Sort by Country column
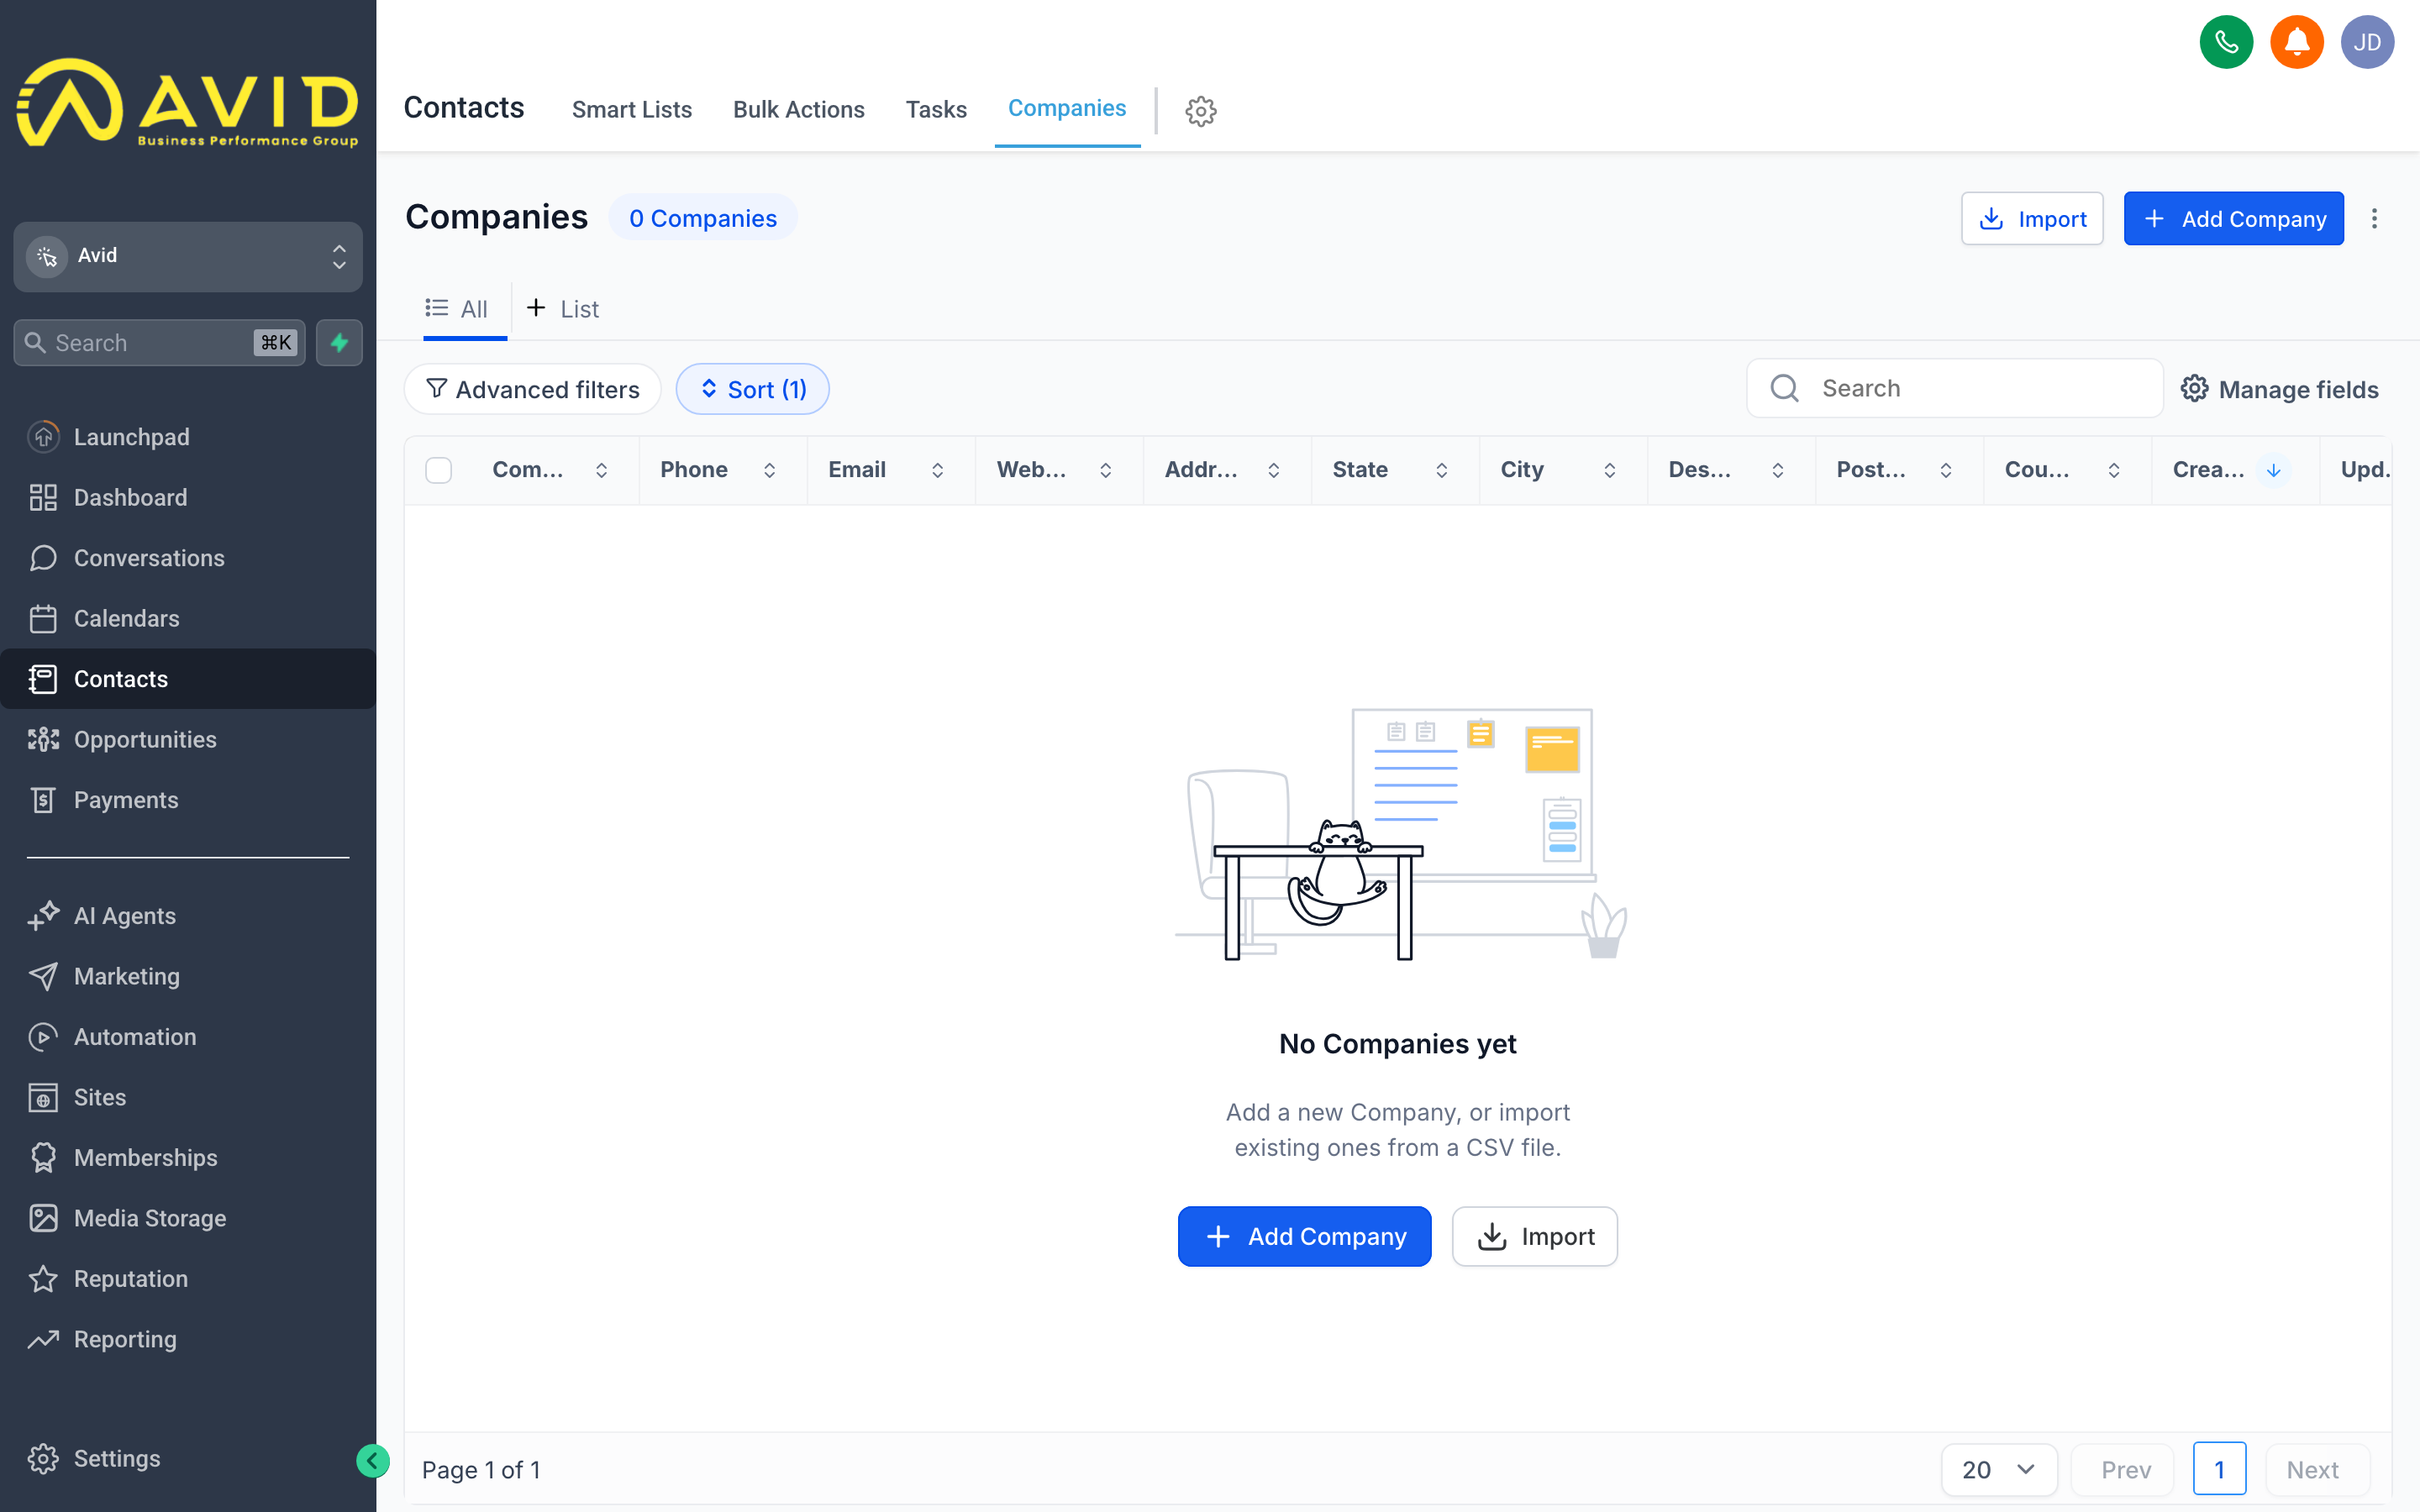This screenshot has width=2420, height=1512. [x=2113, y=470]
